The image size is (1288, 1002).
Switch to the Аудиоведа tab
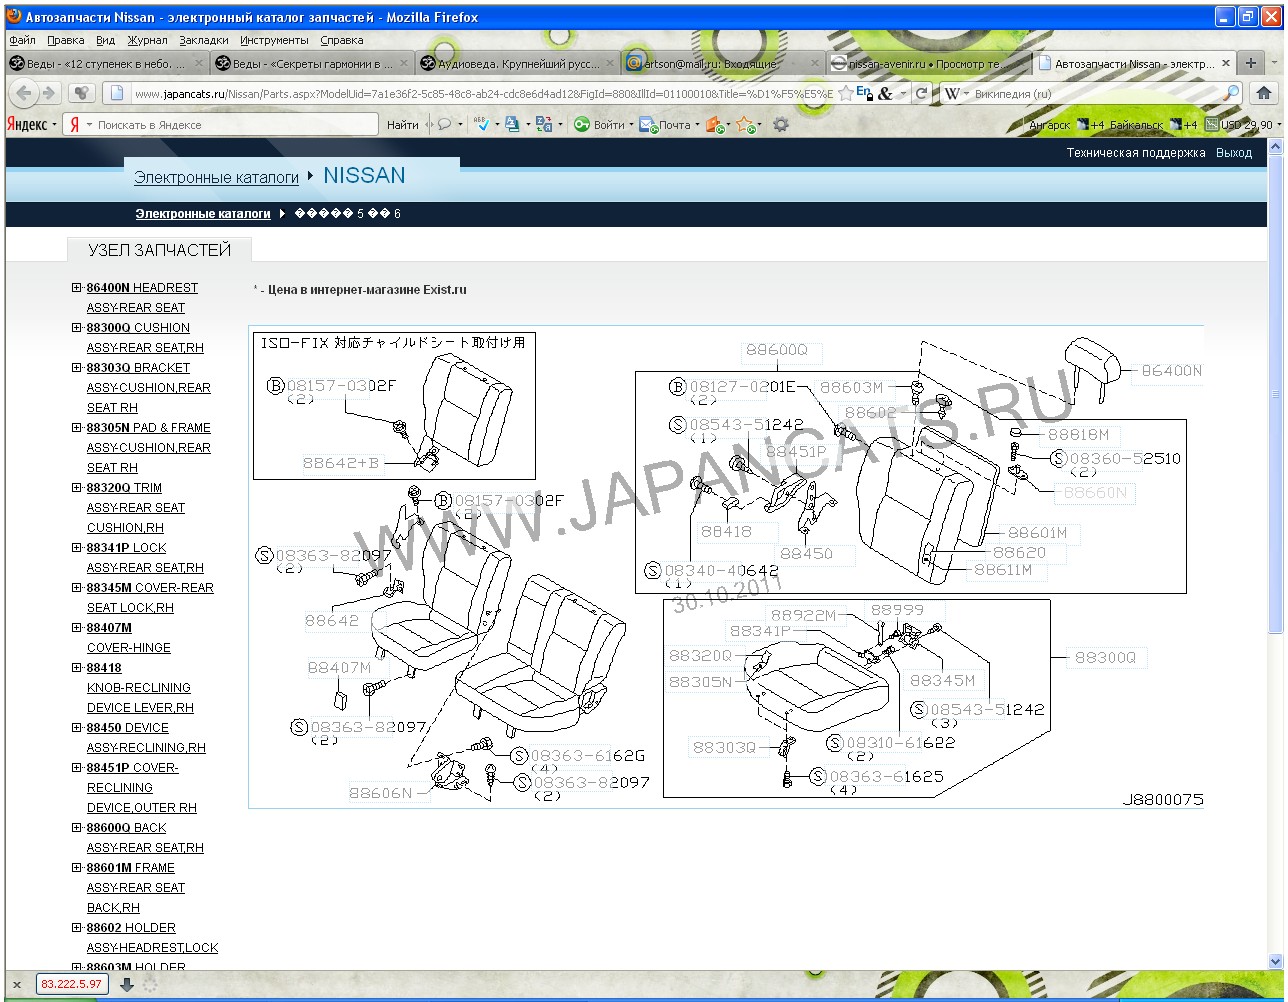tap(517, 63)
